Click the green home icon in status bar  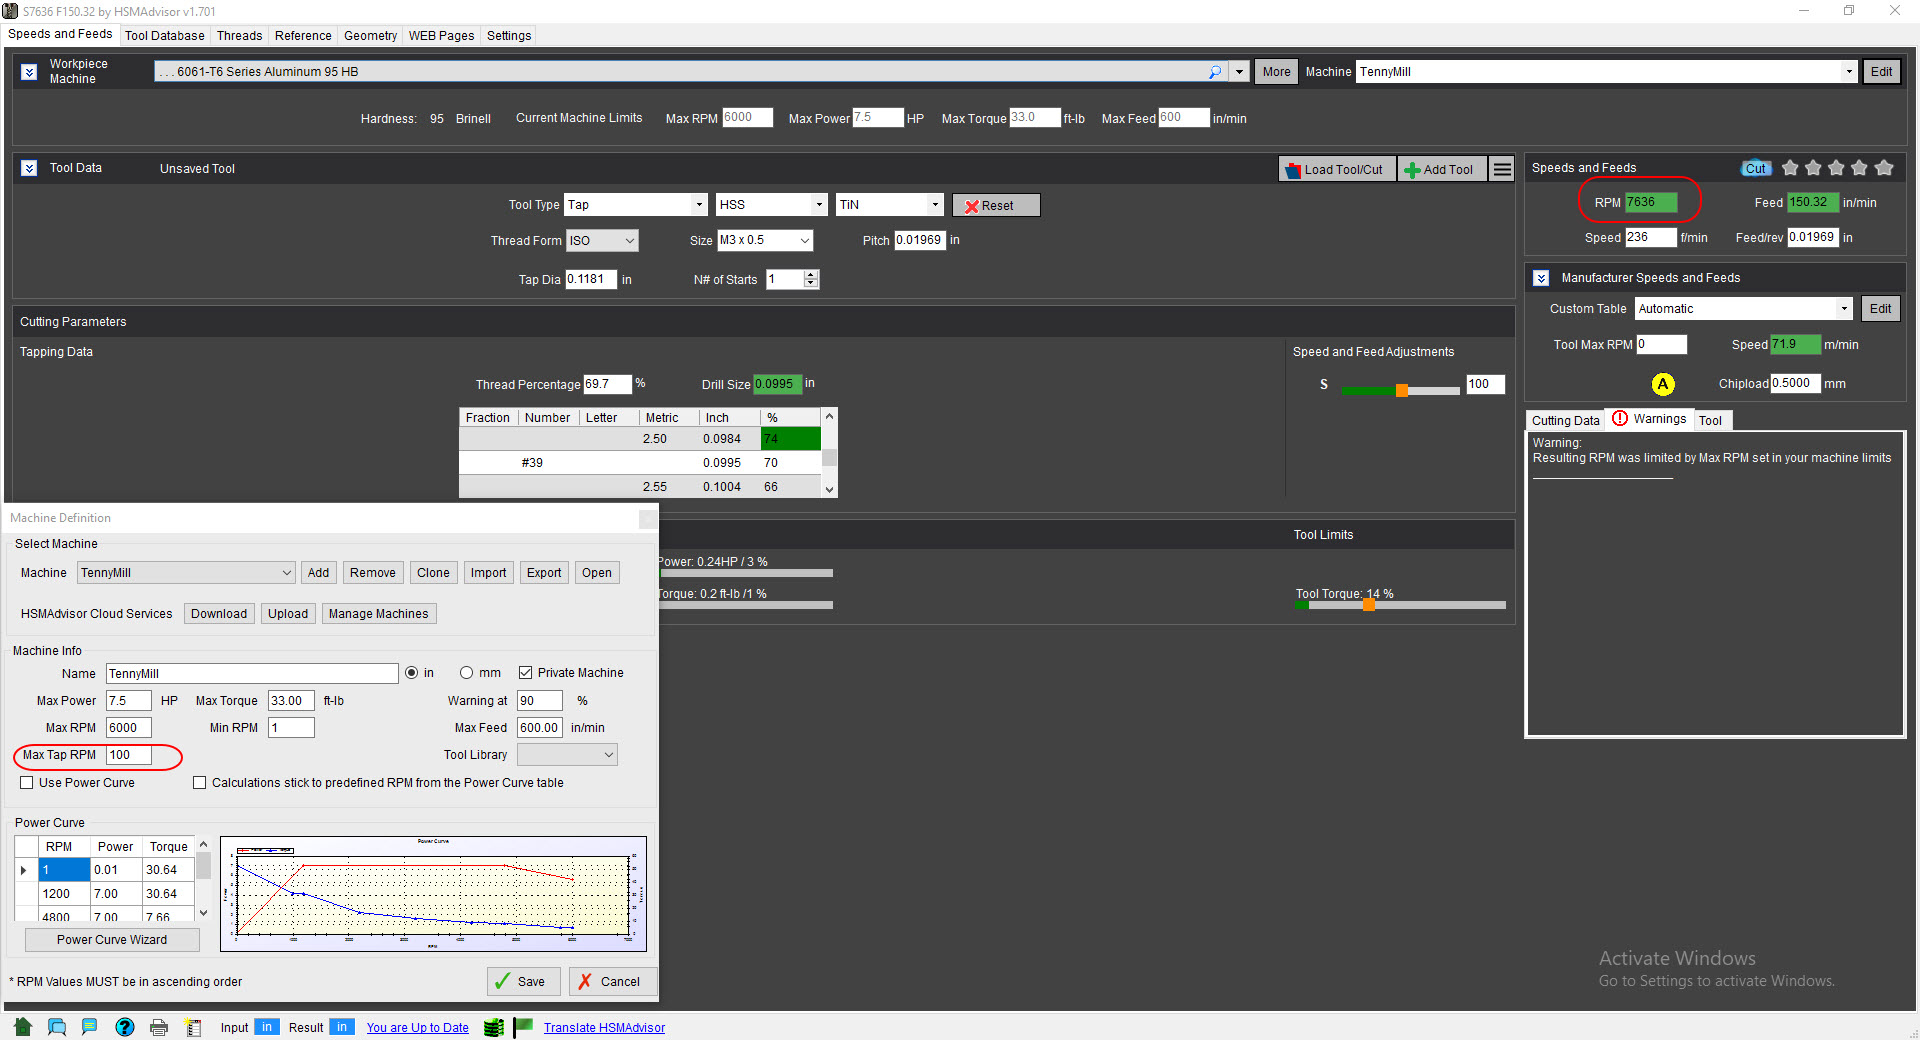pos(23,1027)
